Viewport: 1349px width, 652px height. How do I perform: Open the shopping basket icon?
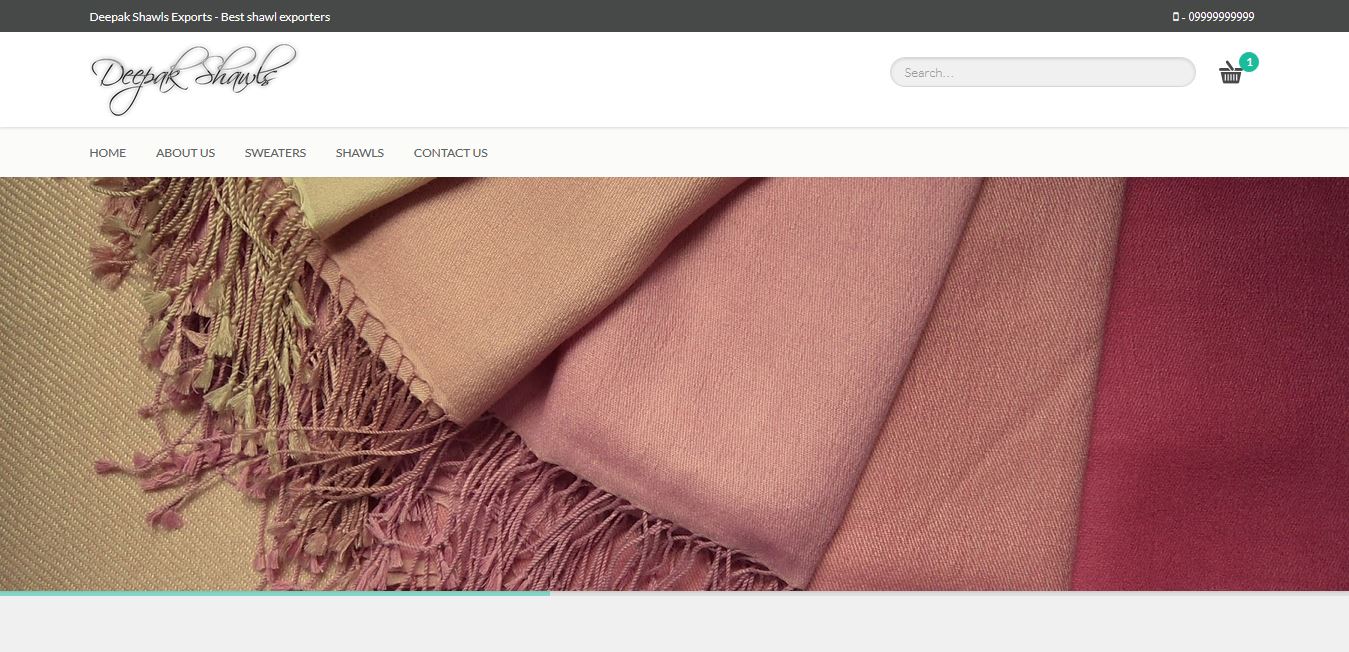tap(1230, 73)
